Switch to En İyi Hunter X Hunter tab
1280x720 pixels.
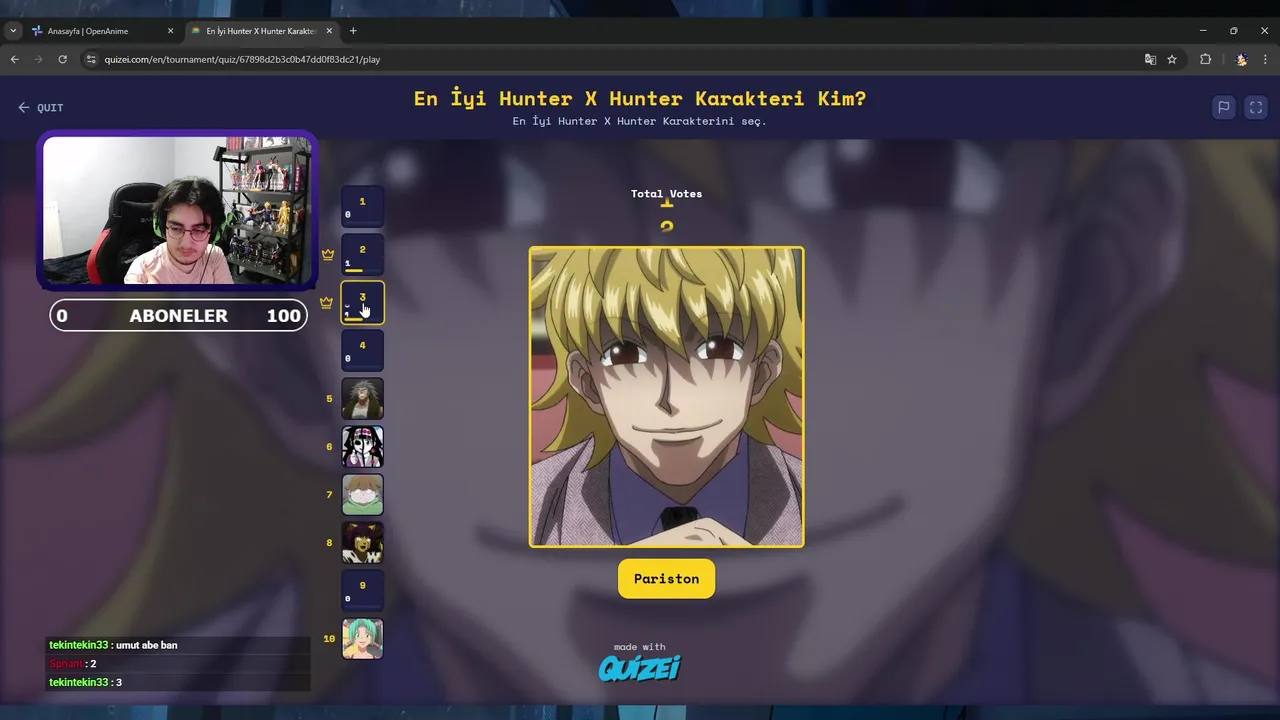260,31
